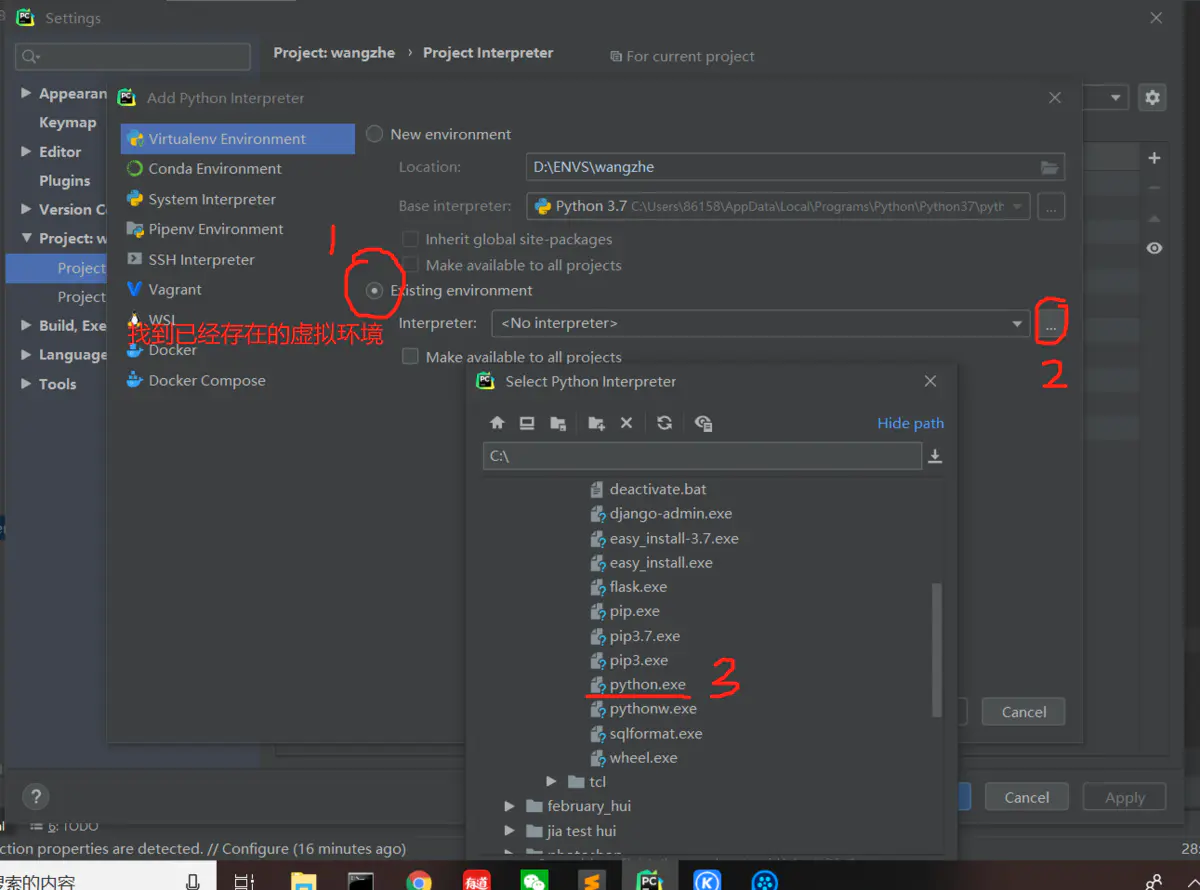Viewport: 1200px width, 890px height.
Task: Open Sublime Text from the taskbar
Action: (592, 881)
